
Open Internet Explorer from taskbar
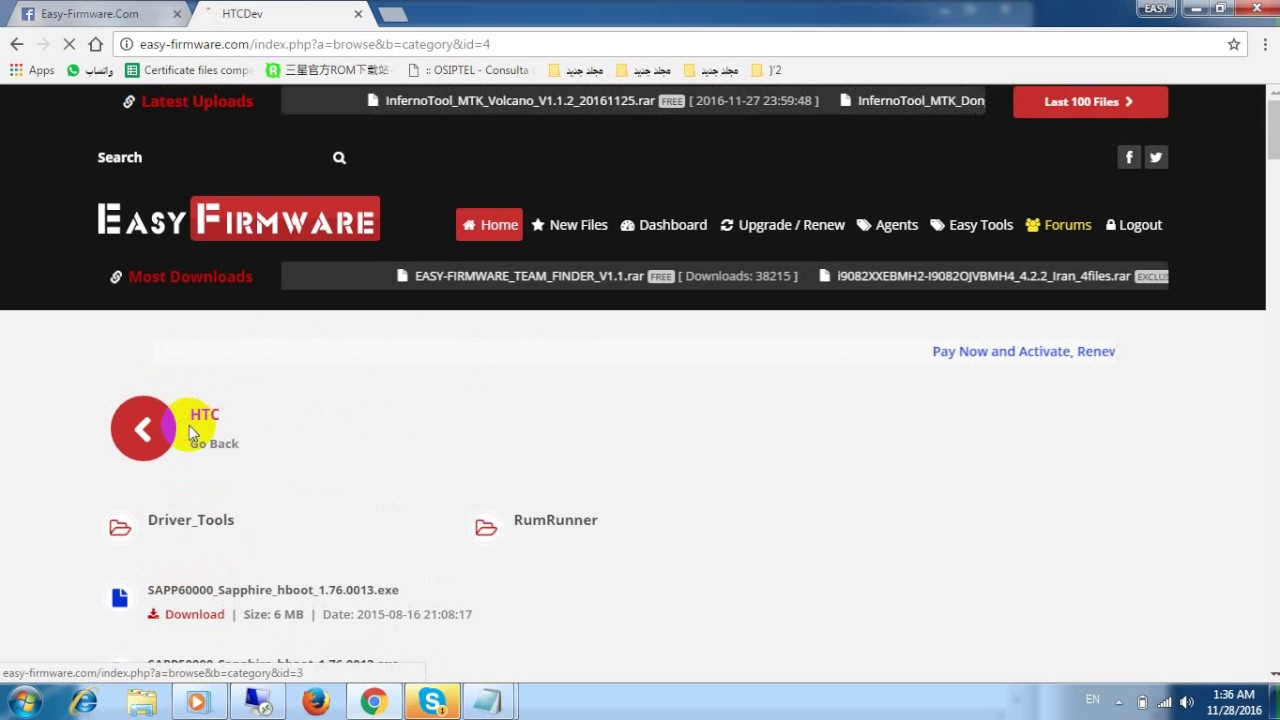(x=83, y=702)
